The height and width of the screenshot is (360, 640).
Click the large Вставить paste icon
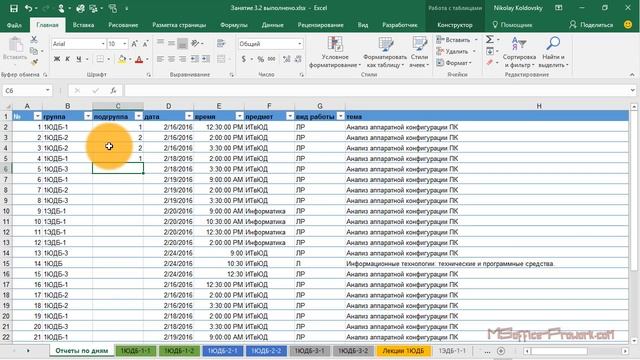(15, 44)
